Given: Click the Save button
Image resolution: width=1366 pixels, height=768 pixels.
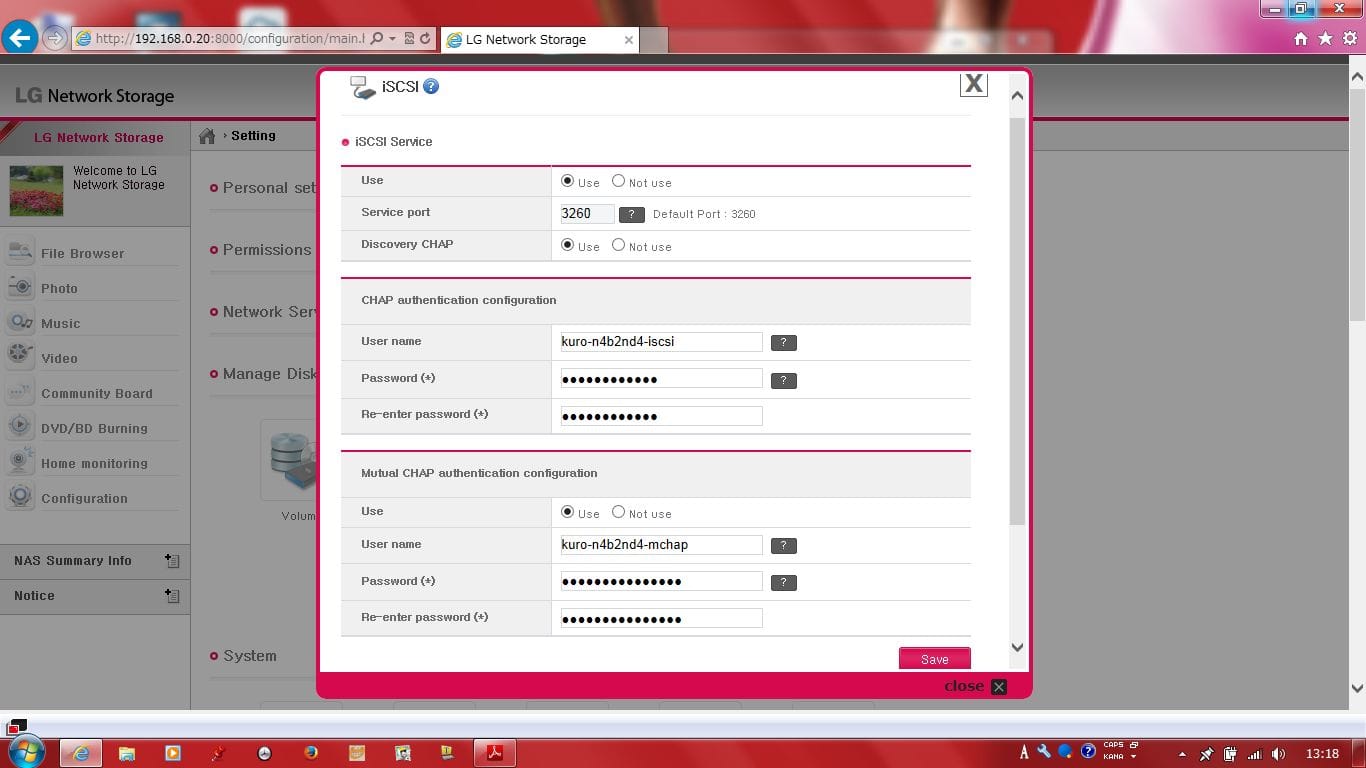Looking at the screenshot, I should (x=934, y=659).
